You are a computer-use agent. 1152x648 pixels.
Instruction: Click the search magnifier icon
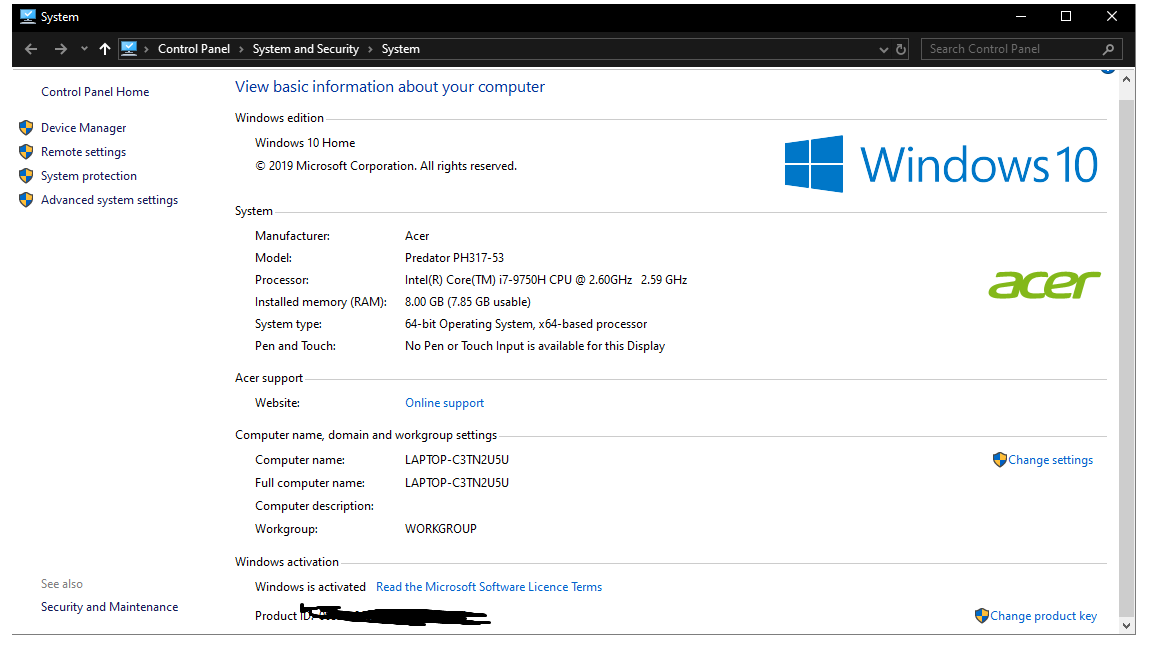tap(1109, 49)
